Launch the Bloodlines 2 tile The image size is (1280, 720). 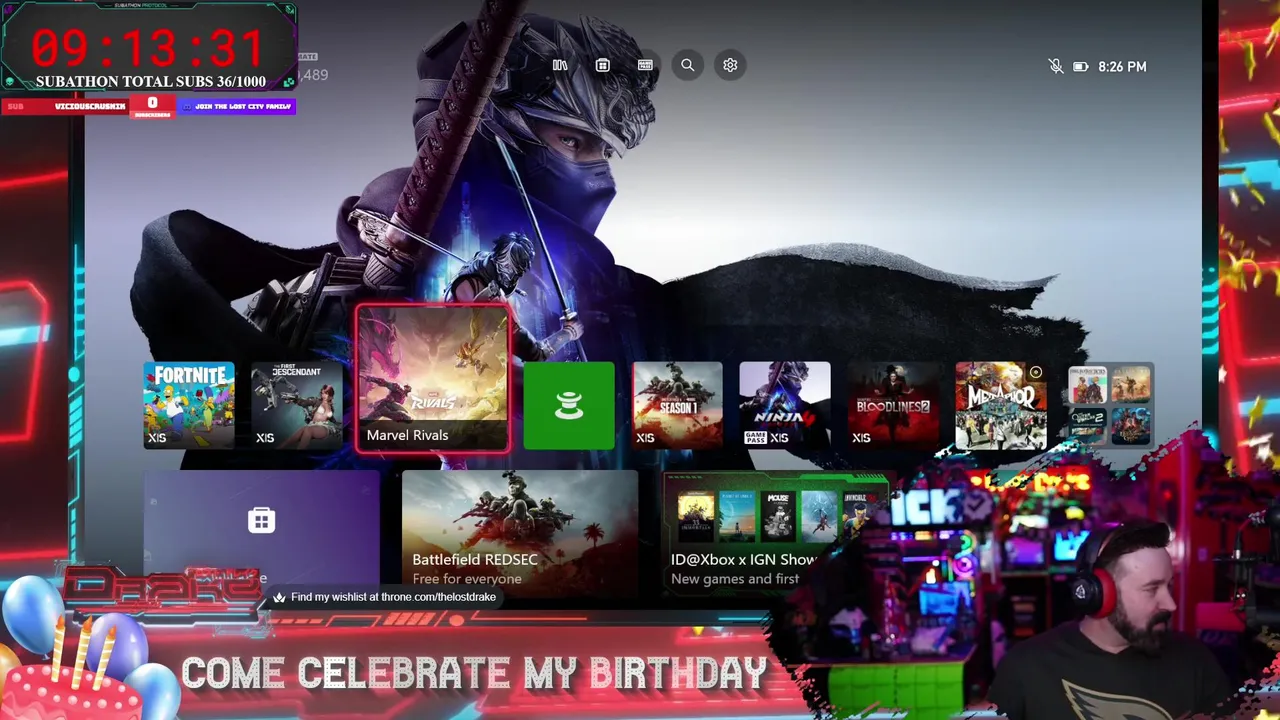(893, 405)
